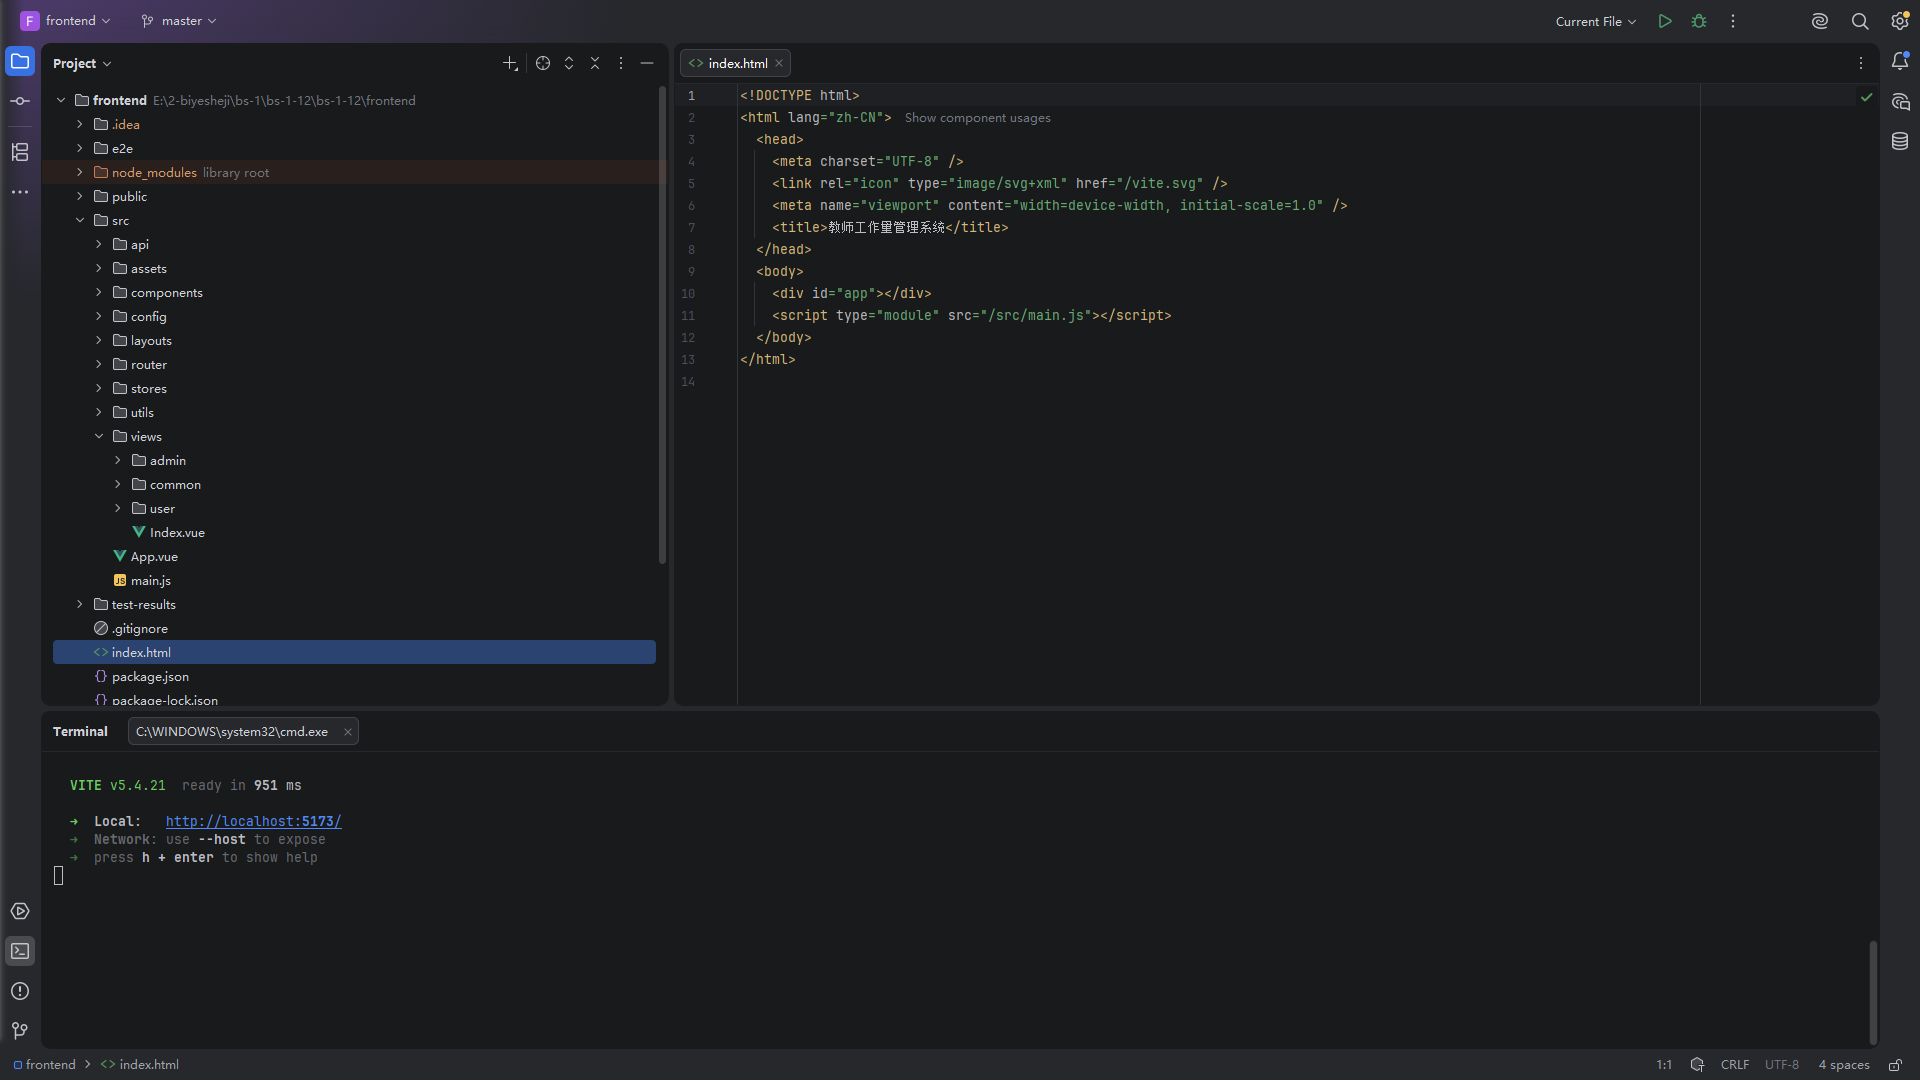Open the Services tool window
The image size is (1920, 1080).
20,911
